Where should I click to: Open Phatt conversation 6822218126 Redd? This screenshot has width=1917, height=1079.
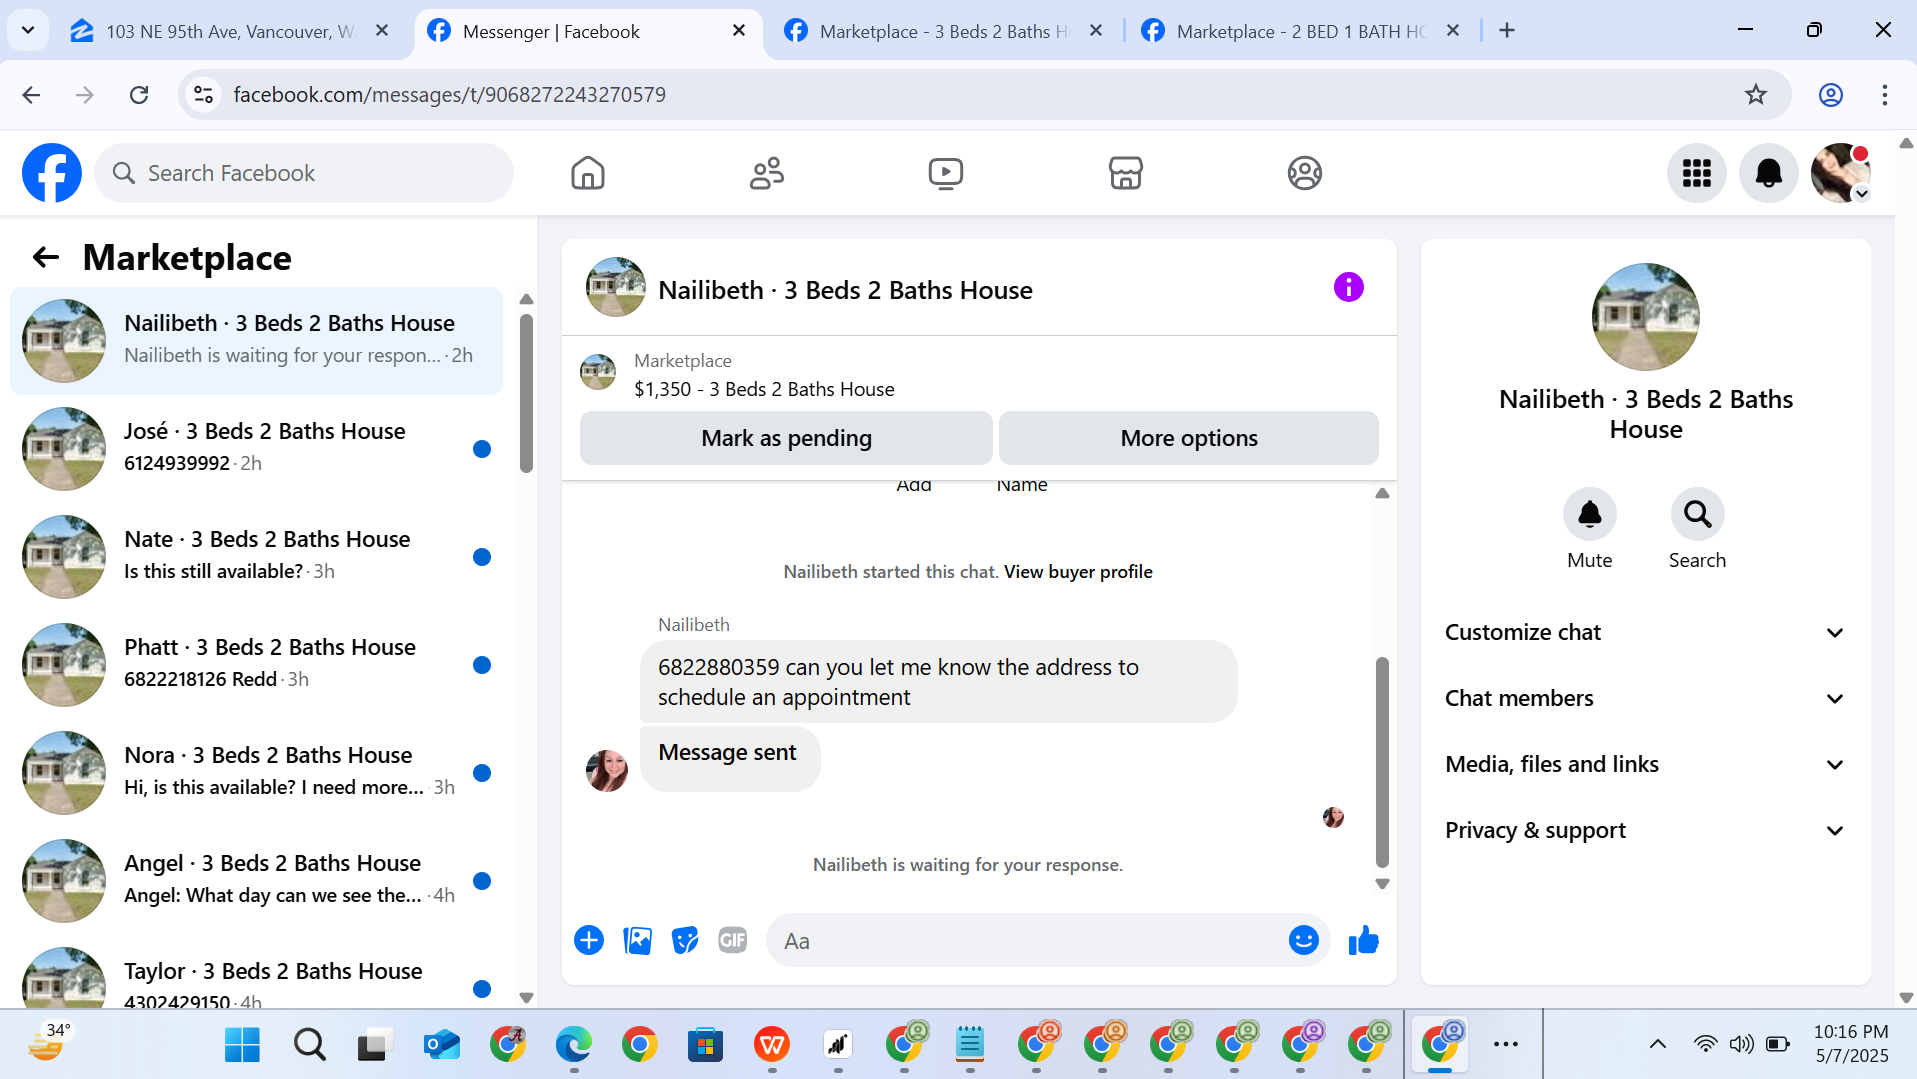[x=257, y=663]
